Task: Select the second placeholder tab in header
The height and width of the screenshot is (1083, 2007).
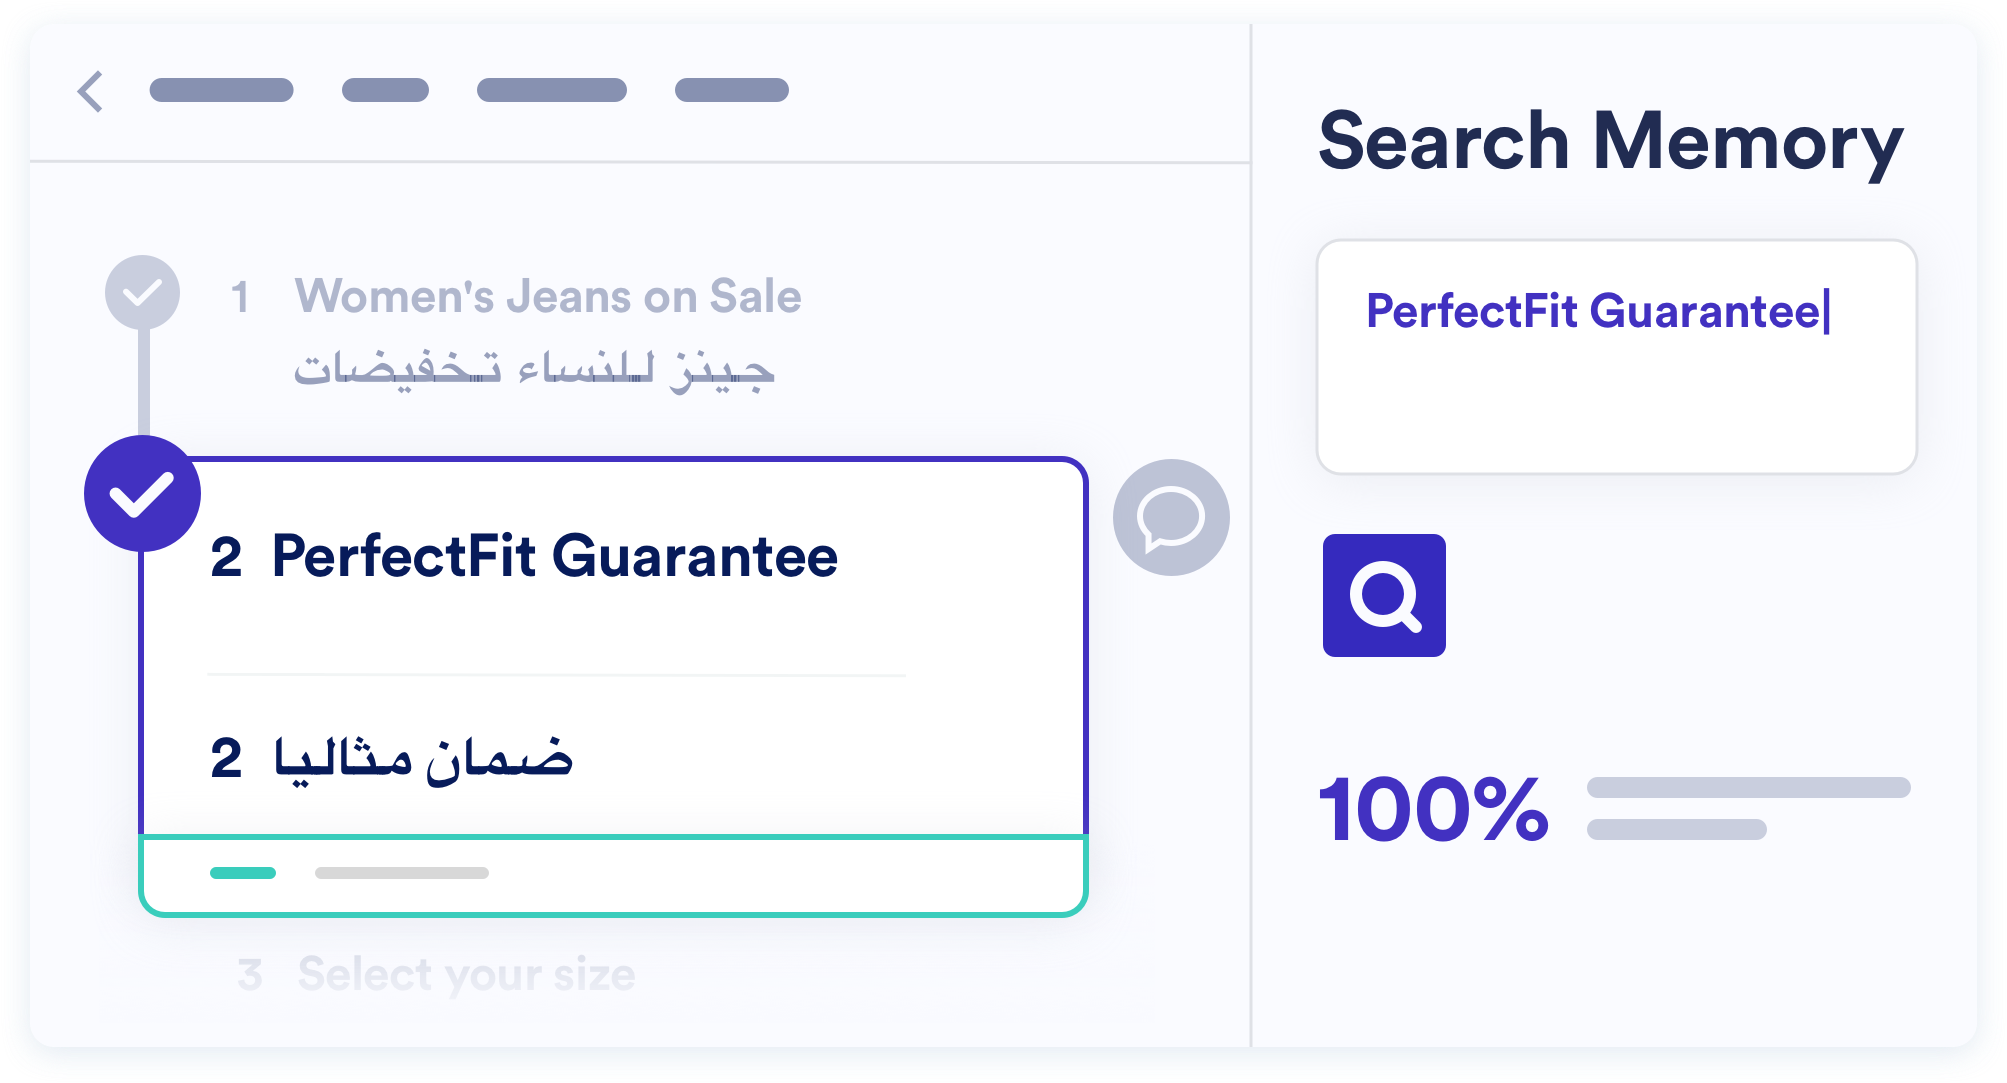Action: tap(385, 90)
